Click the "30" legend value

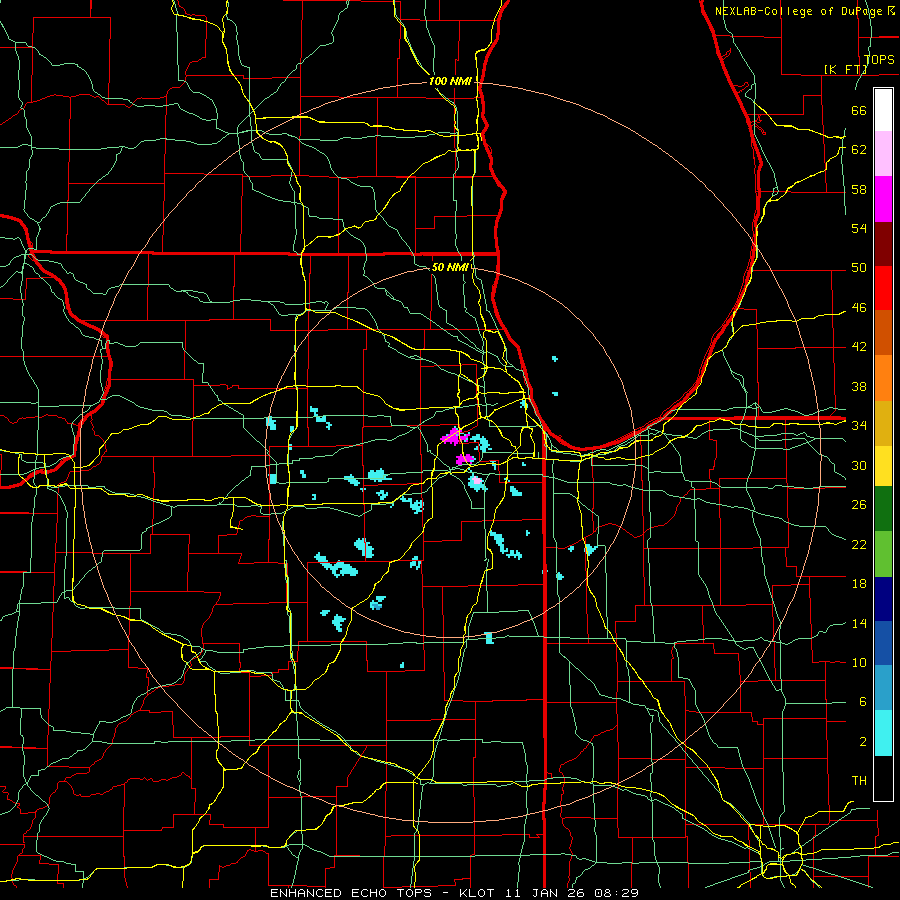point(859,465)
